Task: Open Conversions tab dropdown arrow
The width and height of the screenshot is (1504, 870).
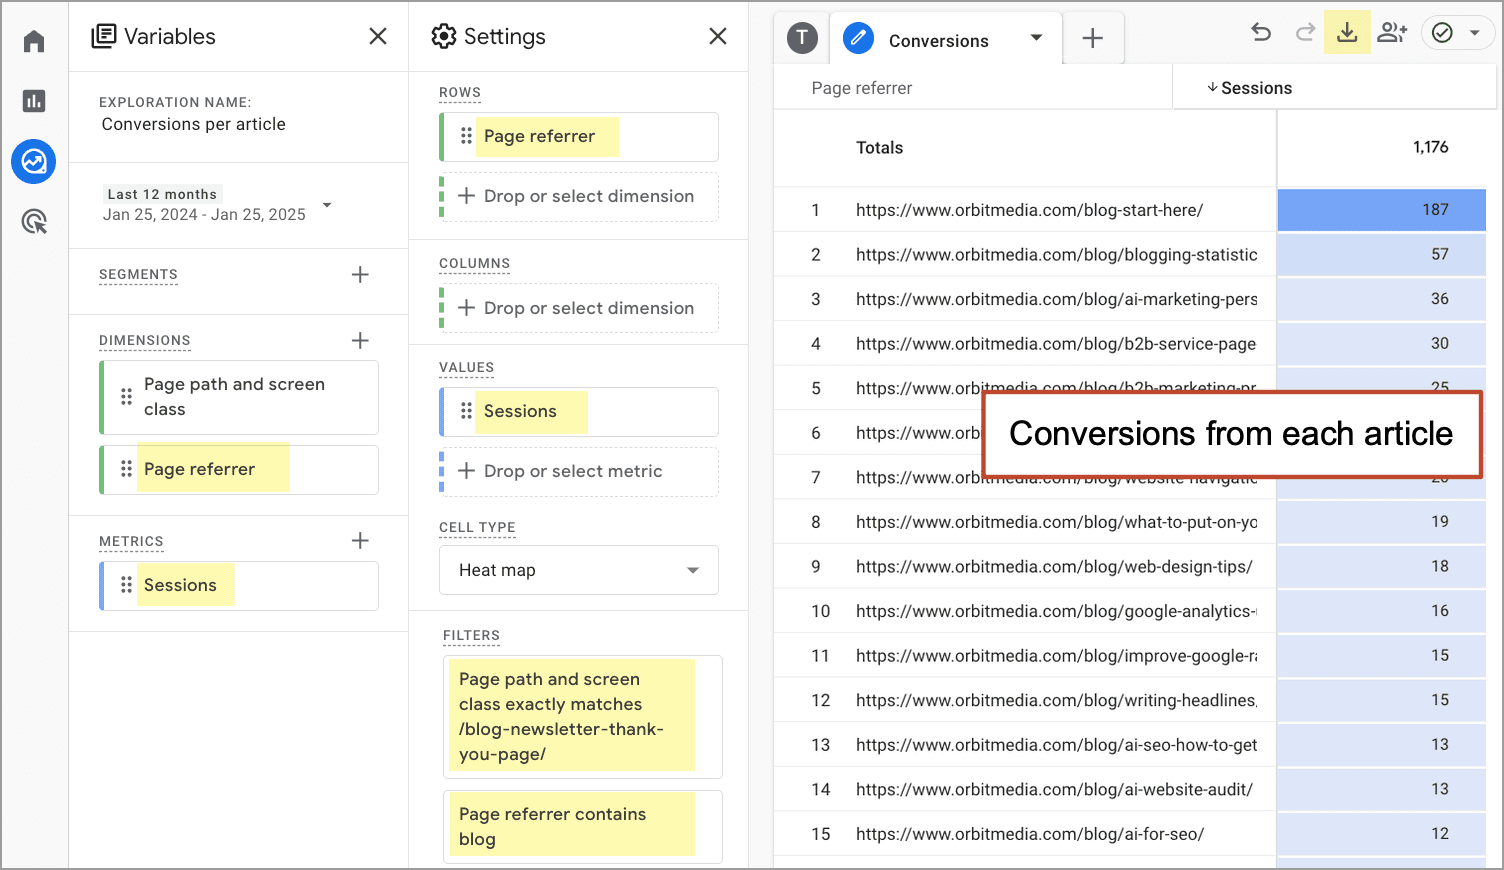Action: tap(1036, 38)
